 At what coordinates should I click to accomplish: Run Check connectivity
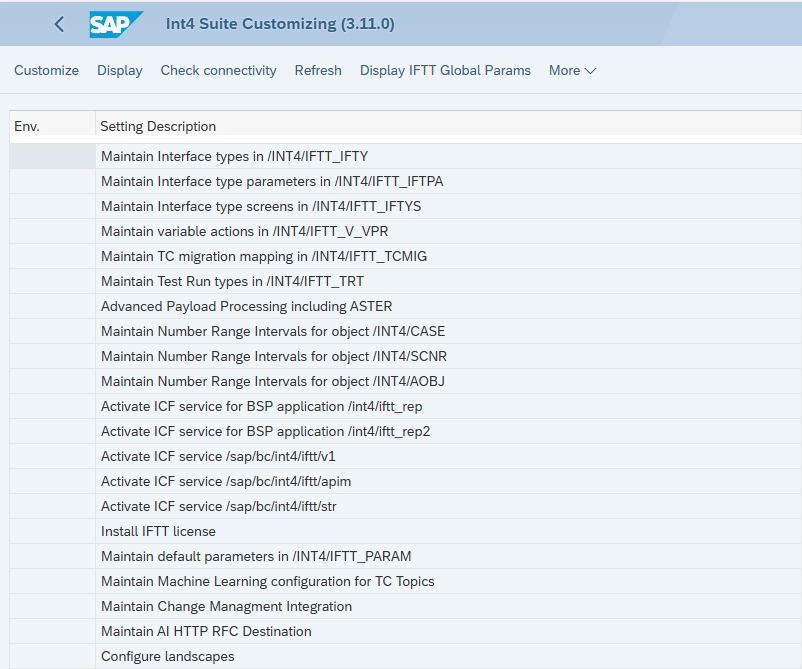(x=218, y=70)
